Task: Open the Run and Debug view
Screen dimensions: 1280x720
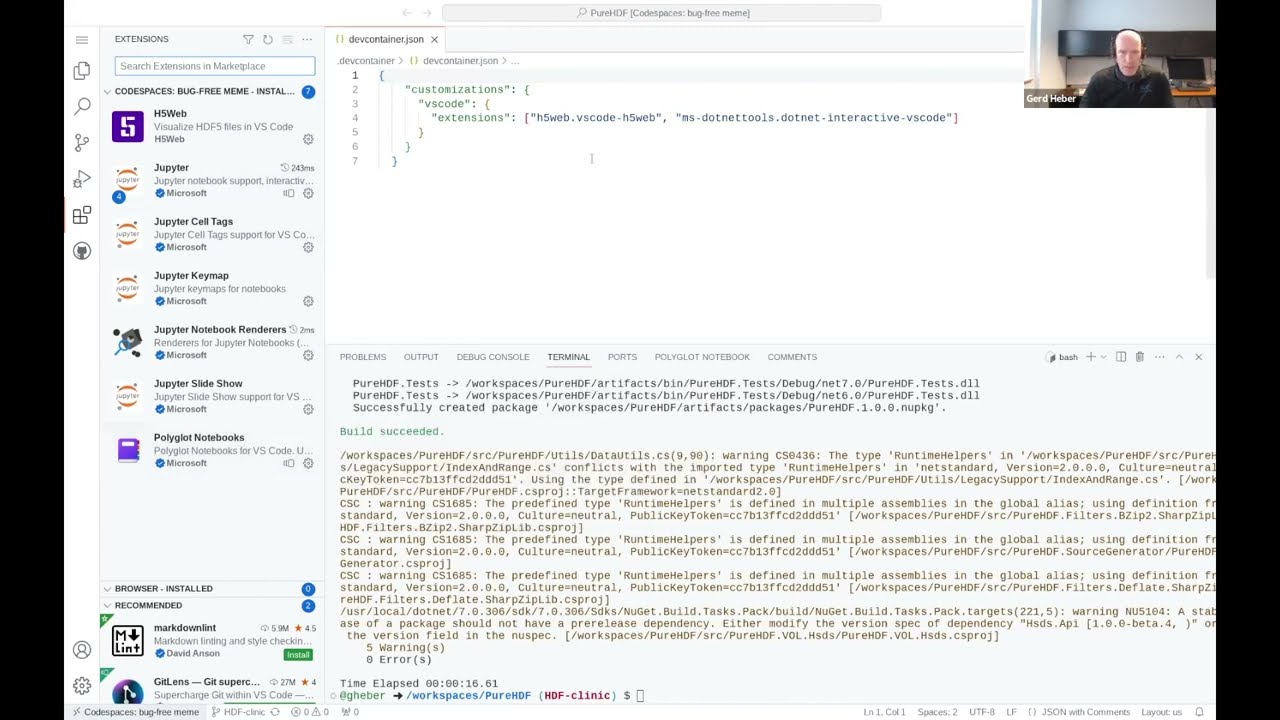Action: (x=82, y=179)
